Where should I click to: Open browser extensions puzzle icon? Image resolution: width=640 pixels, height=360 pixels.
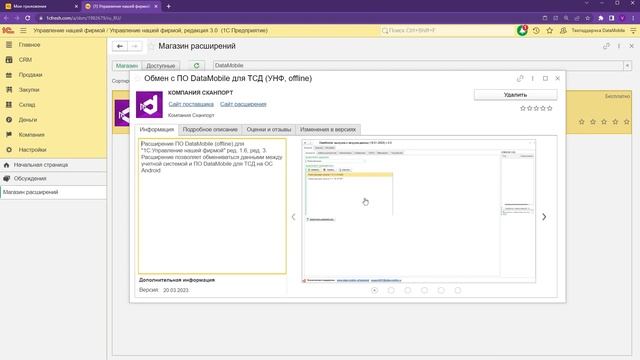(x=600, y=18)
